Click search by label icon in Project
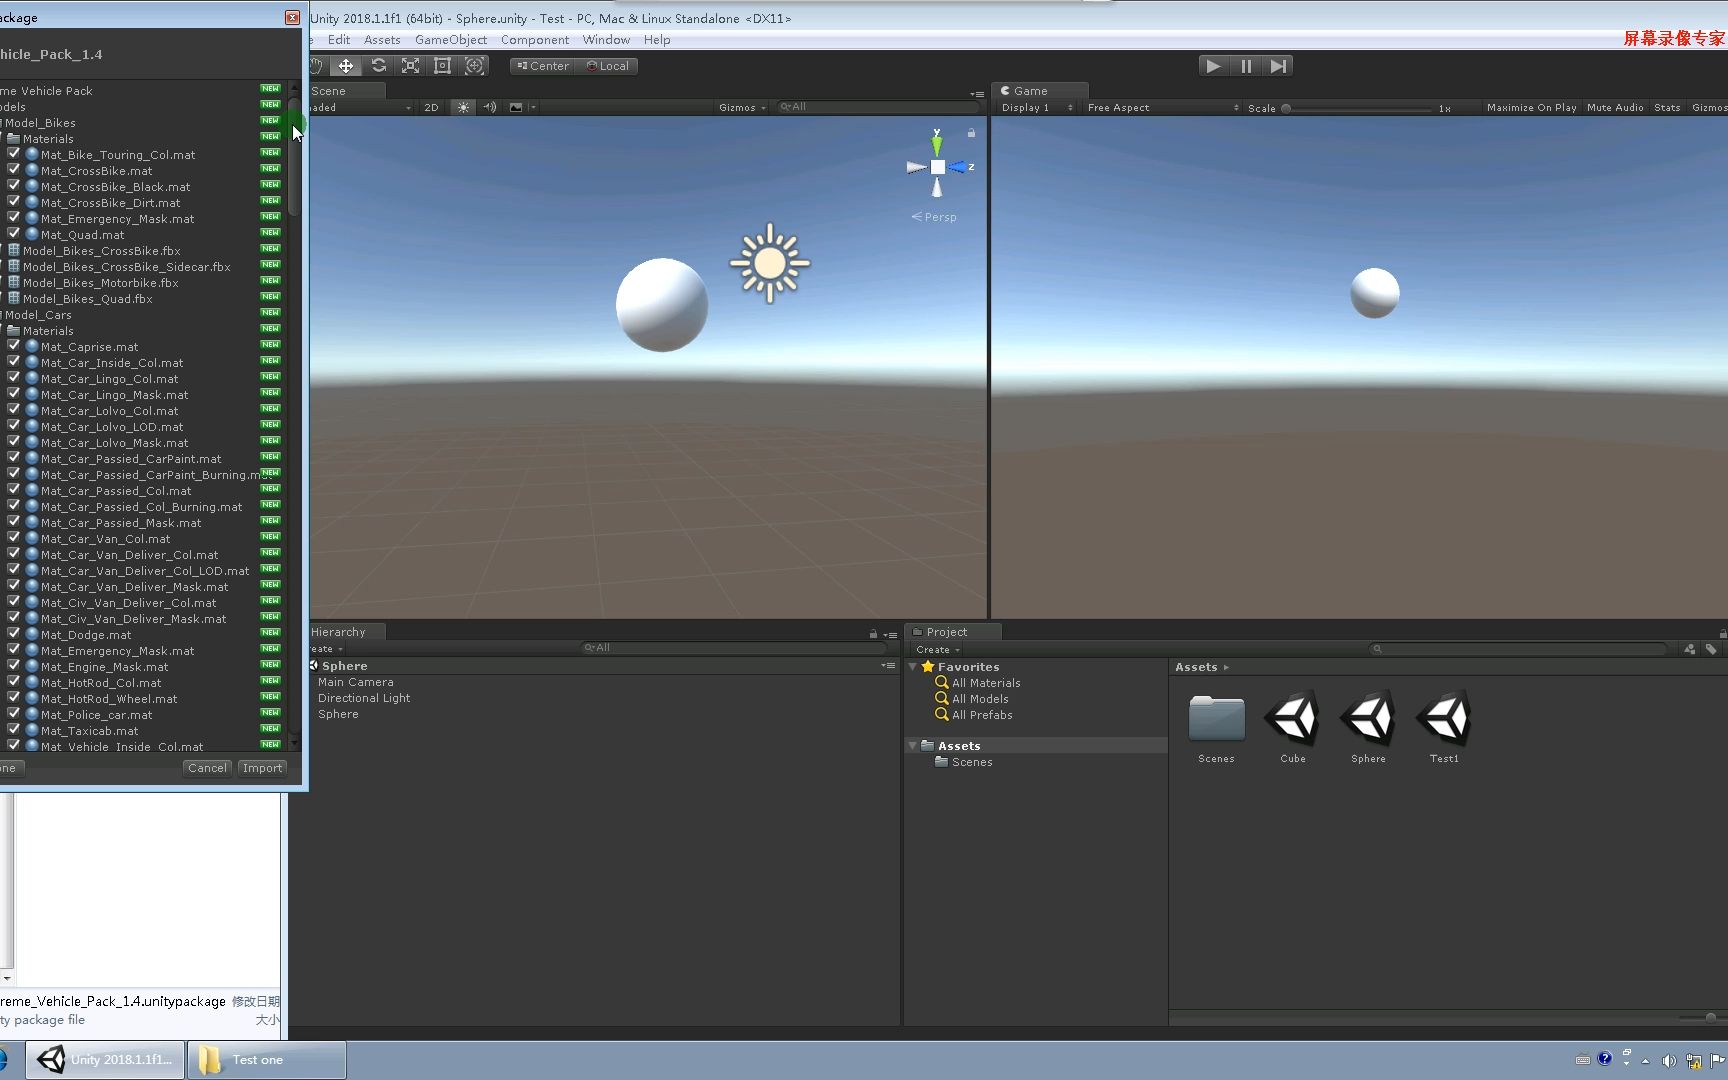The width and height of the screenshot is (1728, 1080). tap(1711, 649)
